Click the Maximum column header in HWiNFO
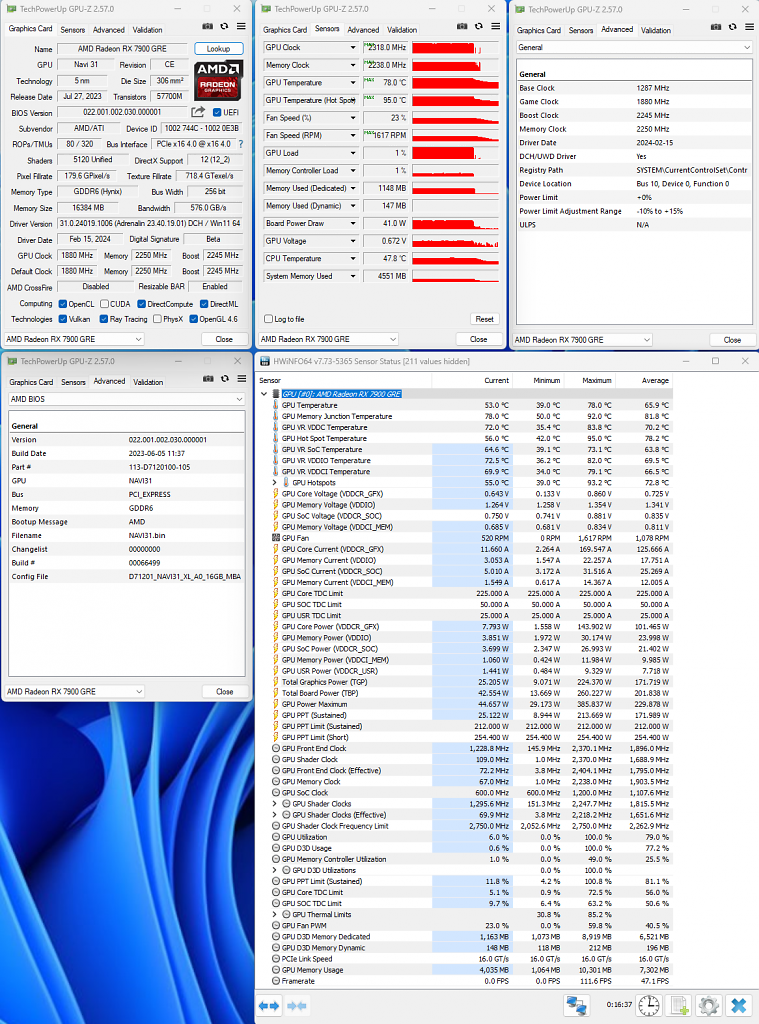This screenshot has width=759, height=1024. click(x=596, y=380)
